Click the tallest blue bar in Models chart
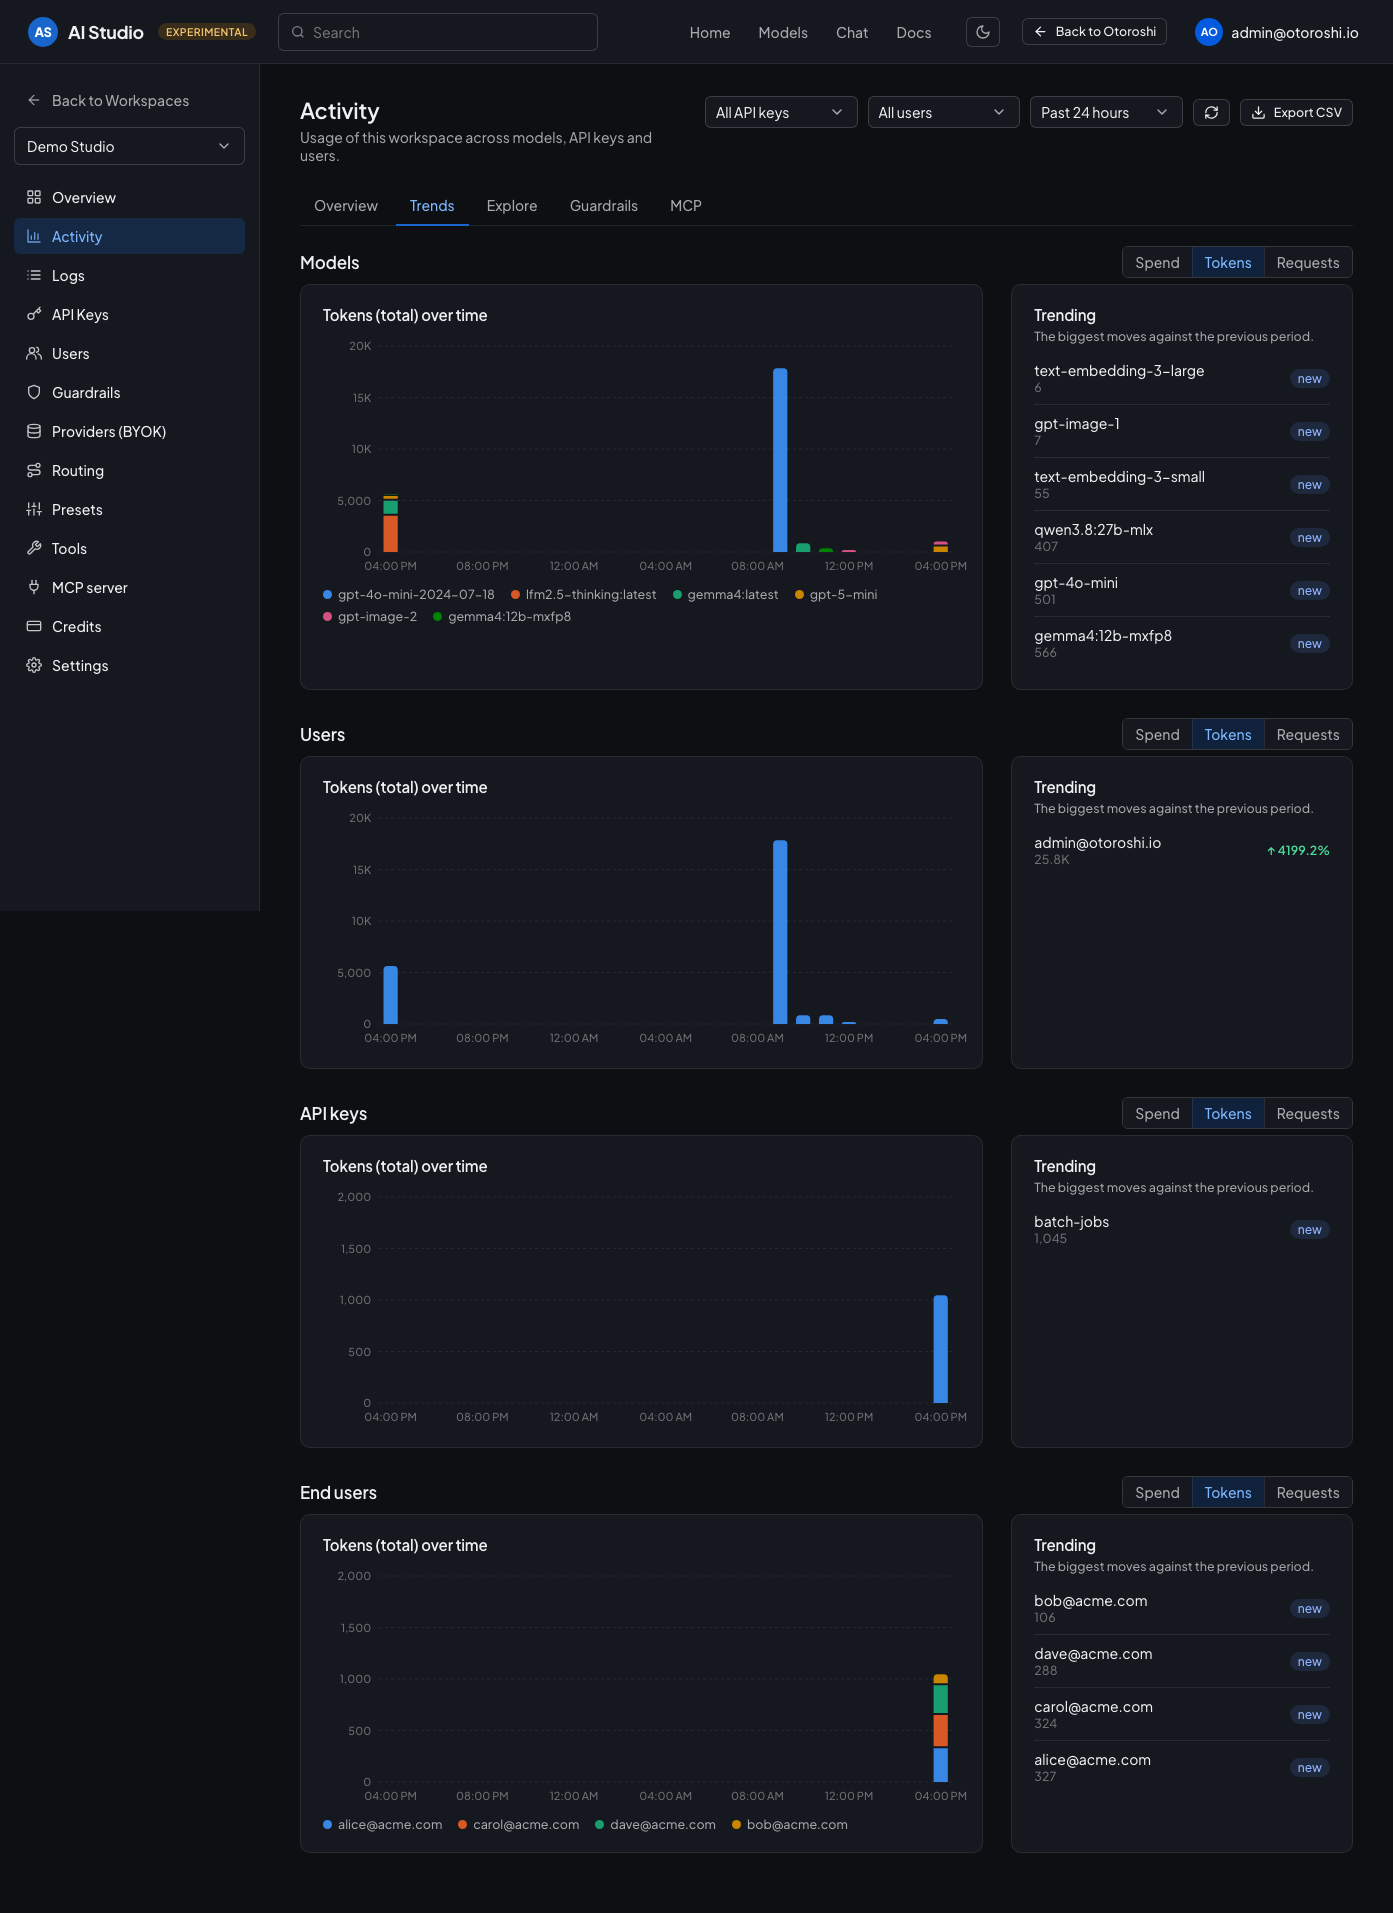Image resolution: width=1393 pixels, height=1913 pixels. [780, 460]
